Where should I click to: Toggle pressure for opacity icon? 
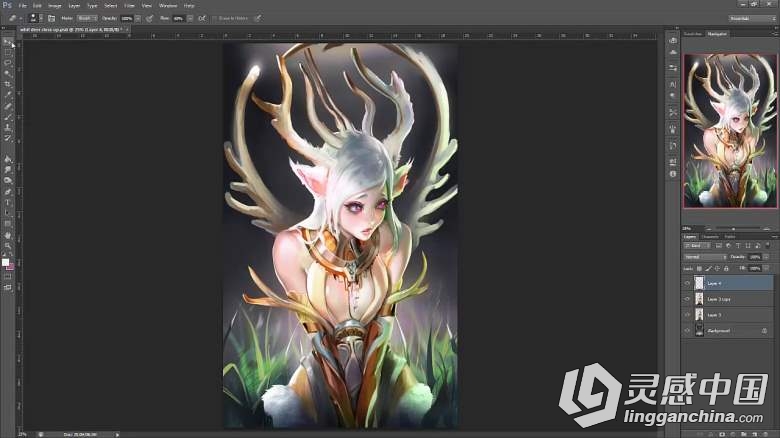(149, 18)
